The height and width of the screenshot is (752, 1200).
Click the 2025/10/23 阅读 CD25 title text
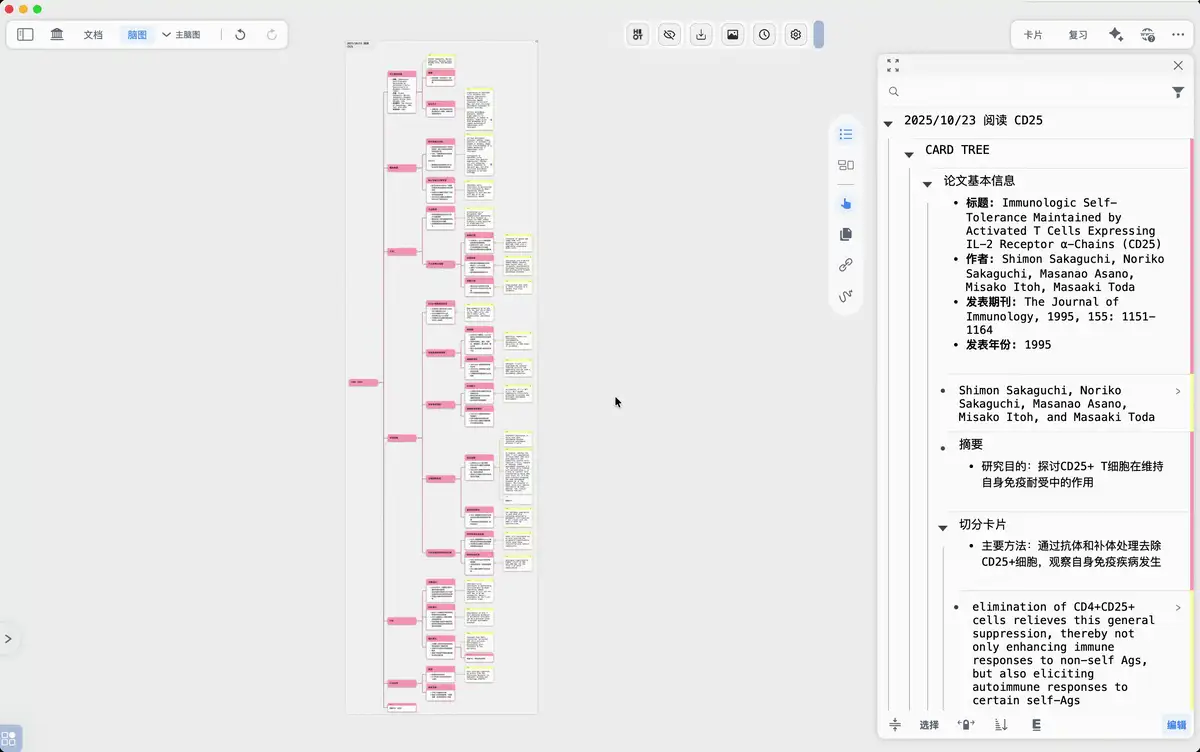(x=973, y=121)
